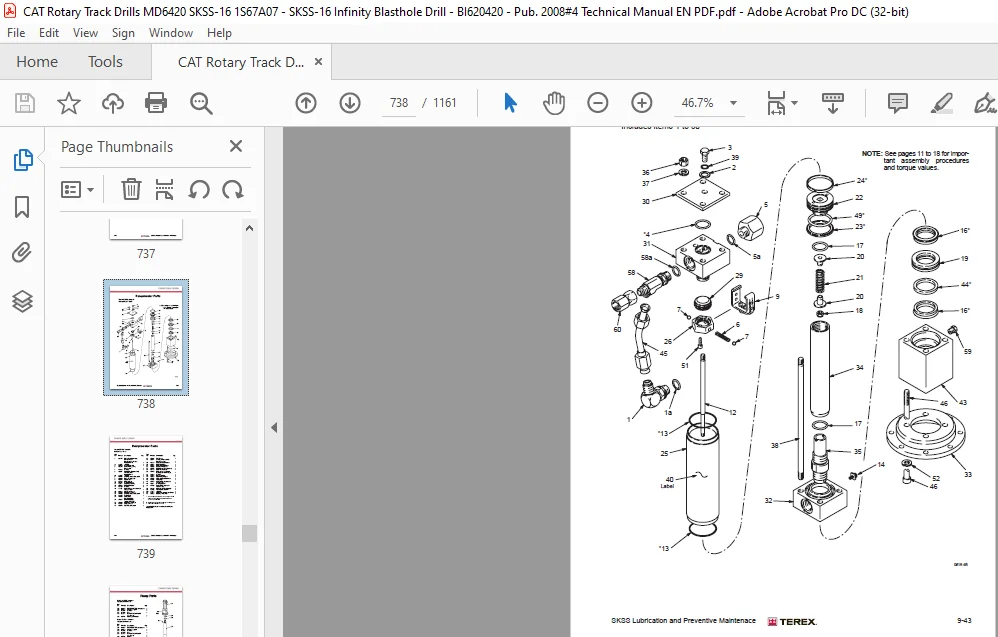Click the NOTE text about assembly procedures
This screenshot has width=998, height=637.
pos(915,160)
